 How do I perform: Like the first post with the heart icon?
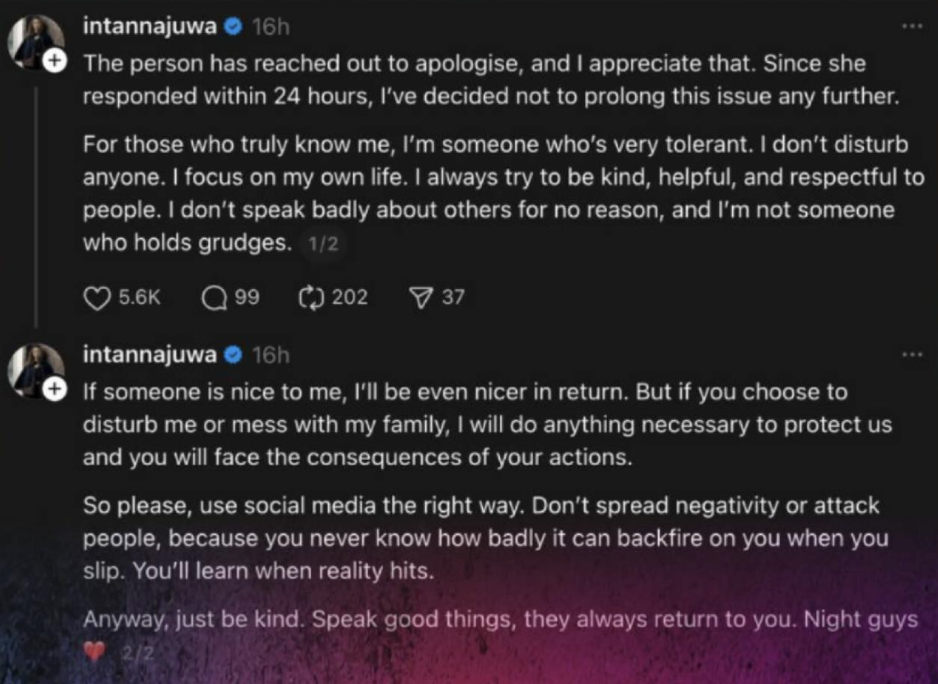(x=96, y=297)
